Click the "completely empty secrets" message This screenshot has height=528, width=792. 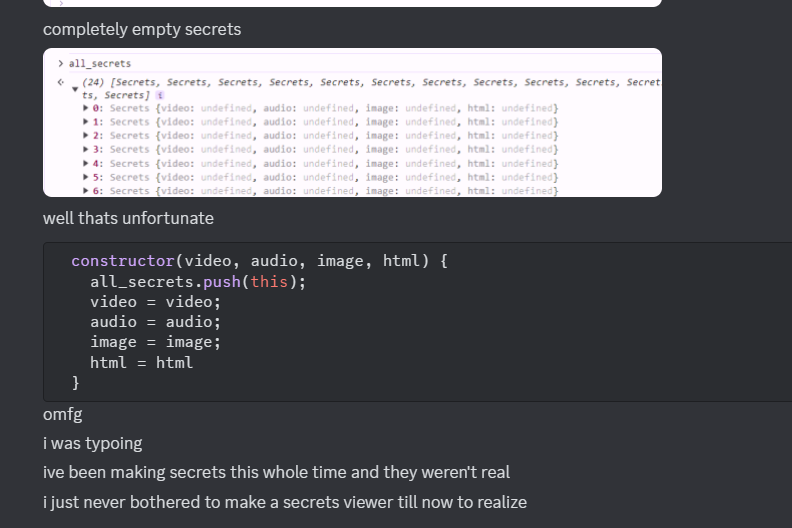[142, 29]
